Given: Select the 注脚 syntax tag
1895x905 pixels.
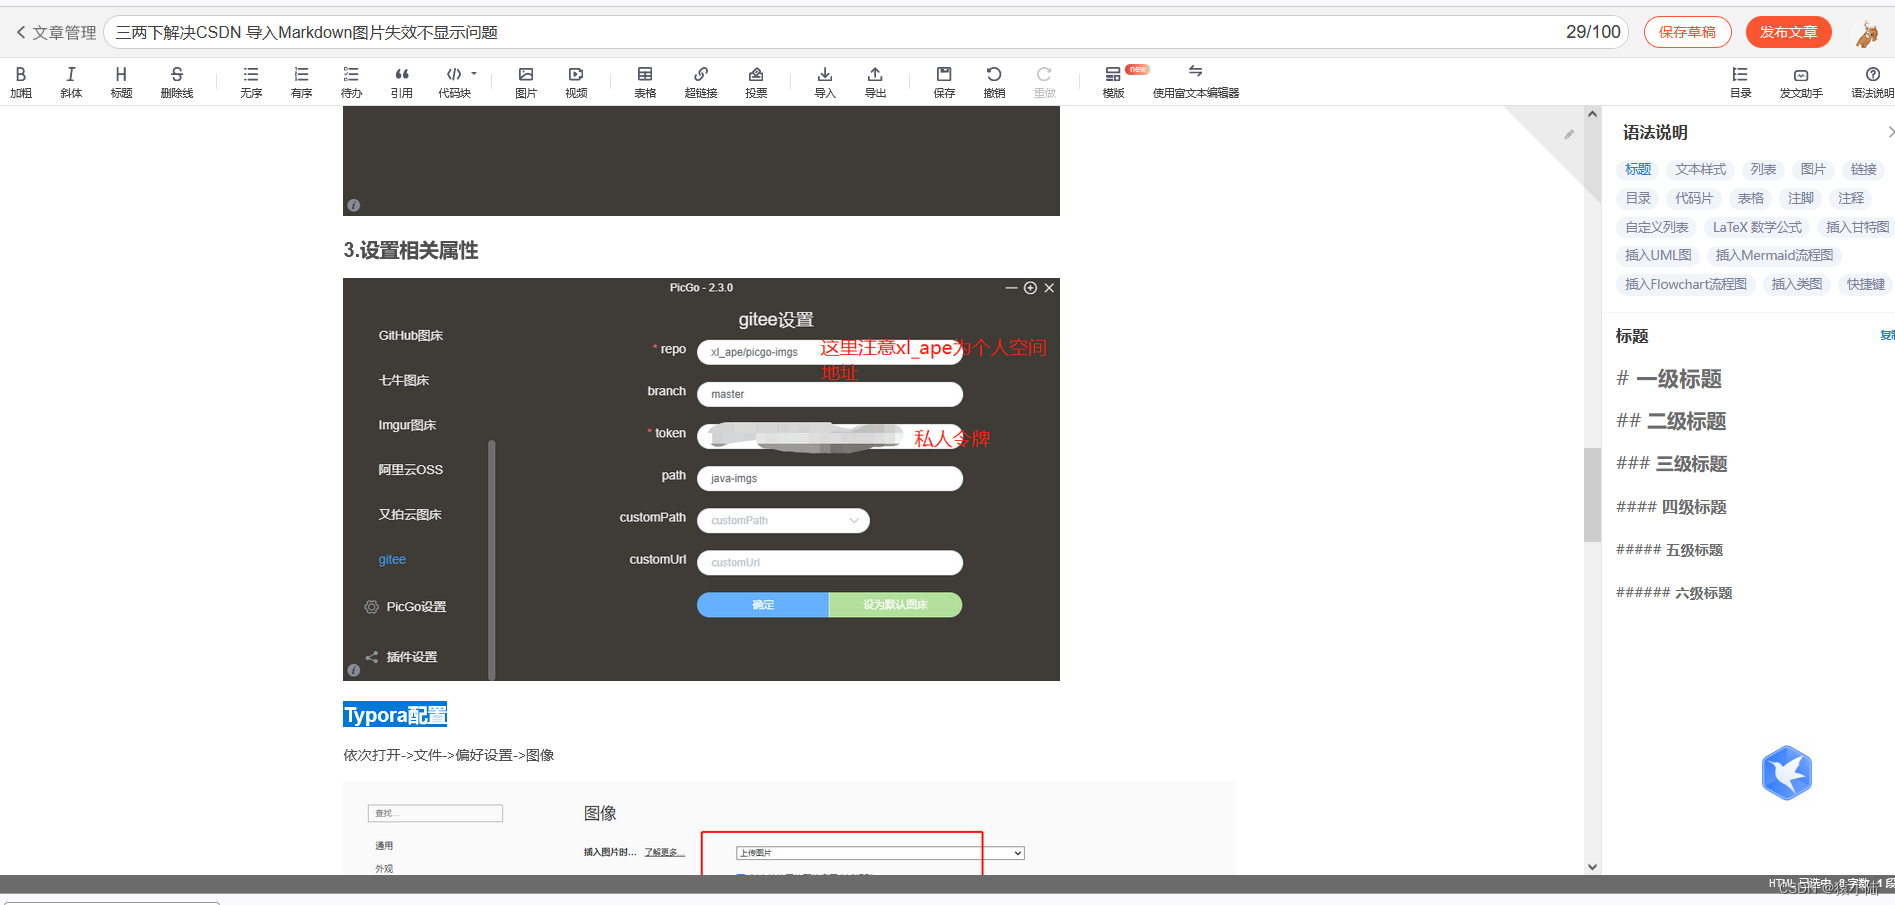Looking at the screenshot, I should coord(1801,198).
